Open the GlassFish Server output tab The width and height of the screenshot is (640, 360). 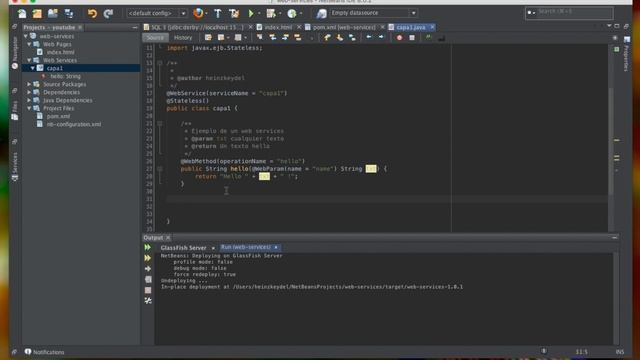(x=183, y=248)
